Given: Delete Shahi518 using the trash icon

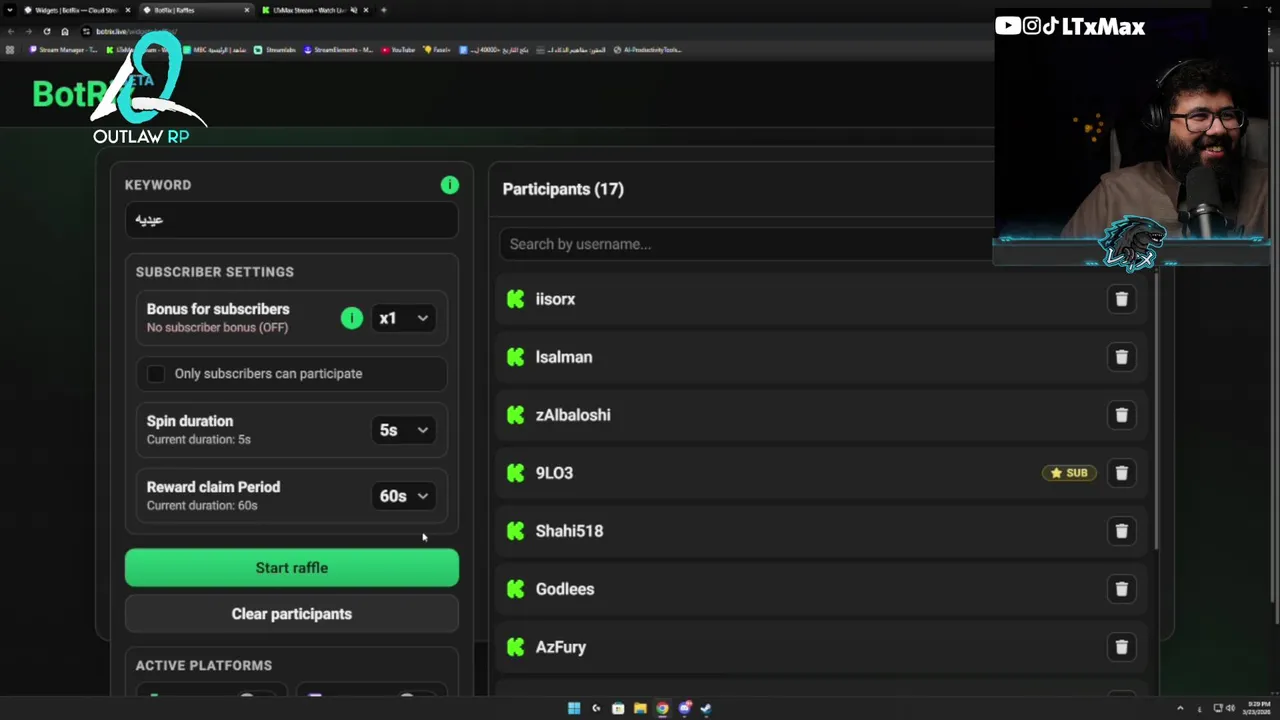Looking at the screenshot, I should click(1121, 531).
